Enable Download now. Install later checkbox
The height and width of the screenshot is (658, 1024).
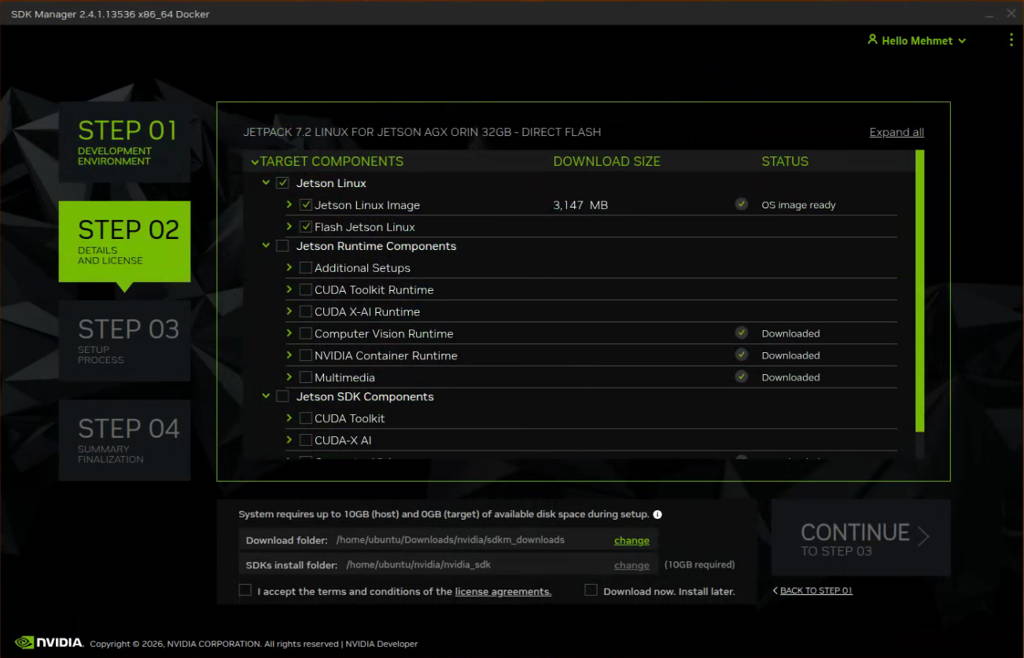point(591,590)
